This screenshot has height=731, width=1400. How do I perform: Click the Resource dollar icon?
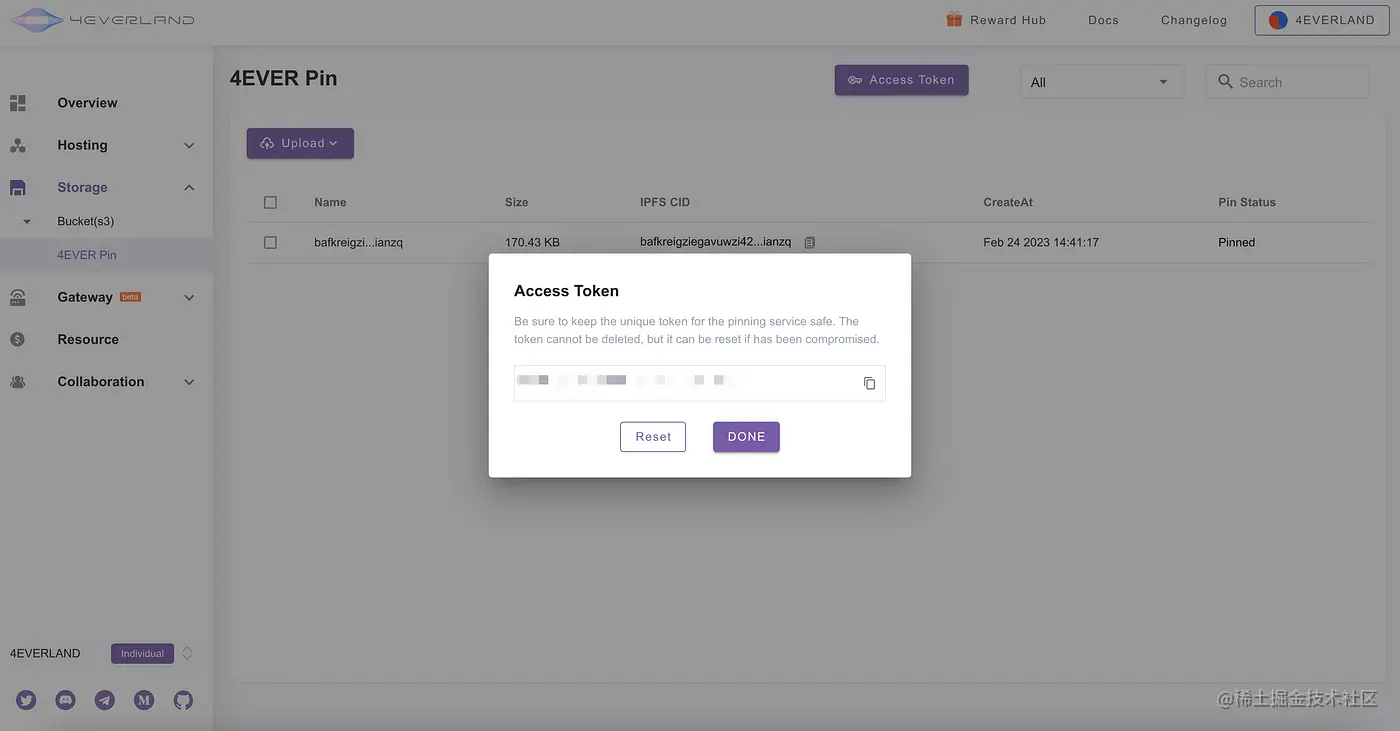click(x=17, y=339)
